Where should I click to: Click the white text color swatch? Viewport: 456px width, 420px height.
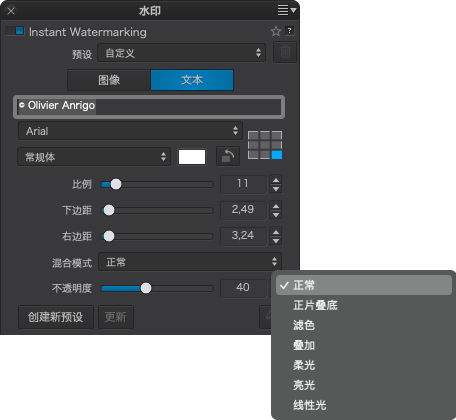pyautogui.click(x=192, y=157)
